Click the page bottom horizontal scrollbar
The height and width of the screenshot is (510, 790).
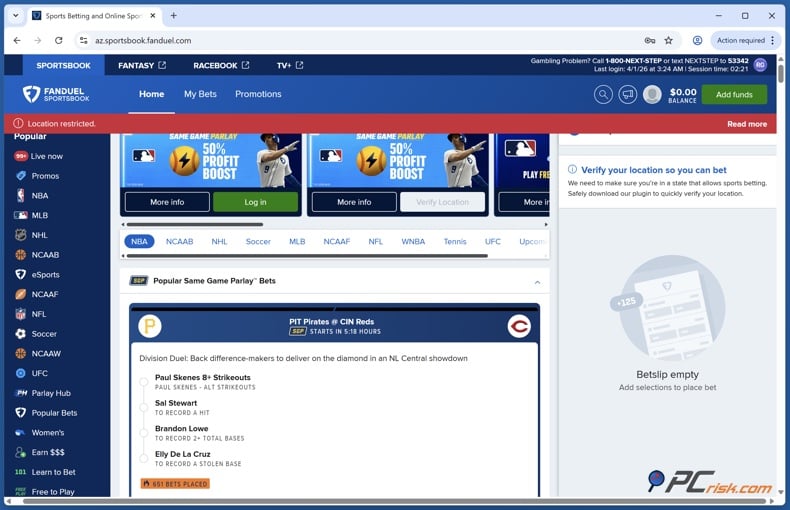point(395,501)
